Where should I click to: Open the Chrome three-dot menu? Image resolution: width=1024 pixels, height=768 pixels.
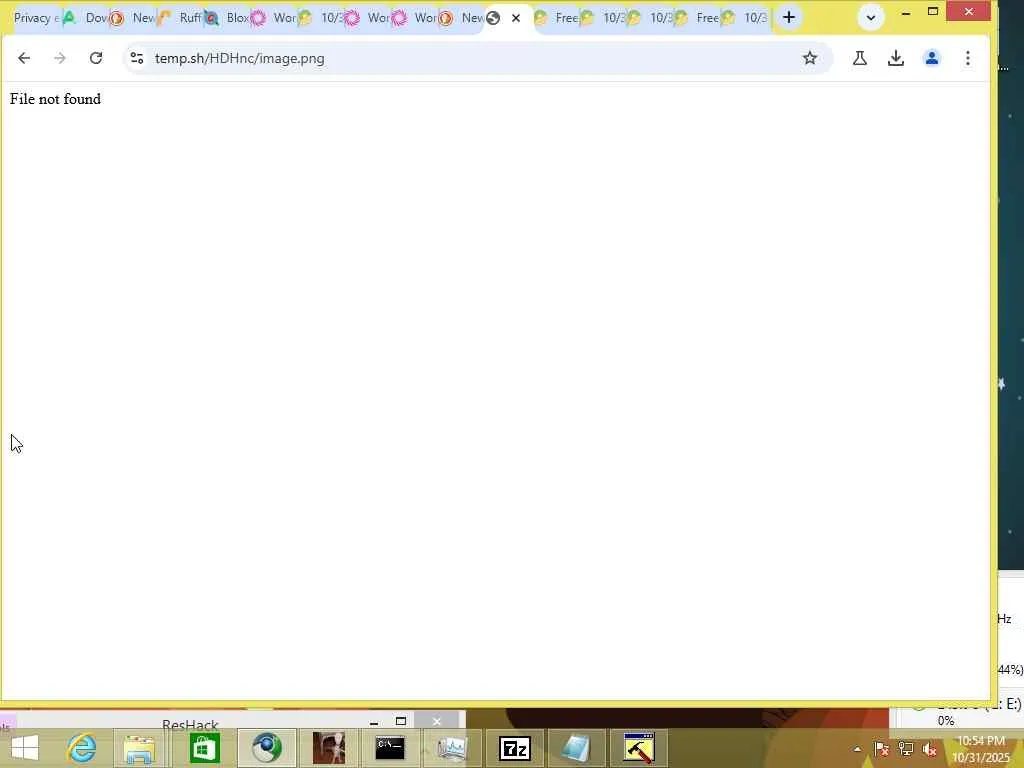(968, 58)
